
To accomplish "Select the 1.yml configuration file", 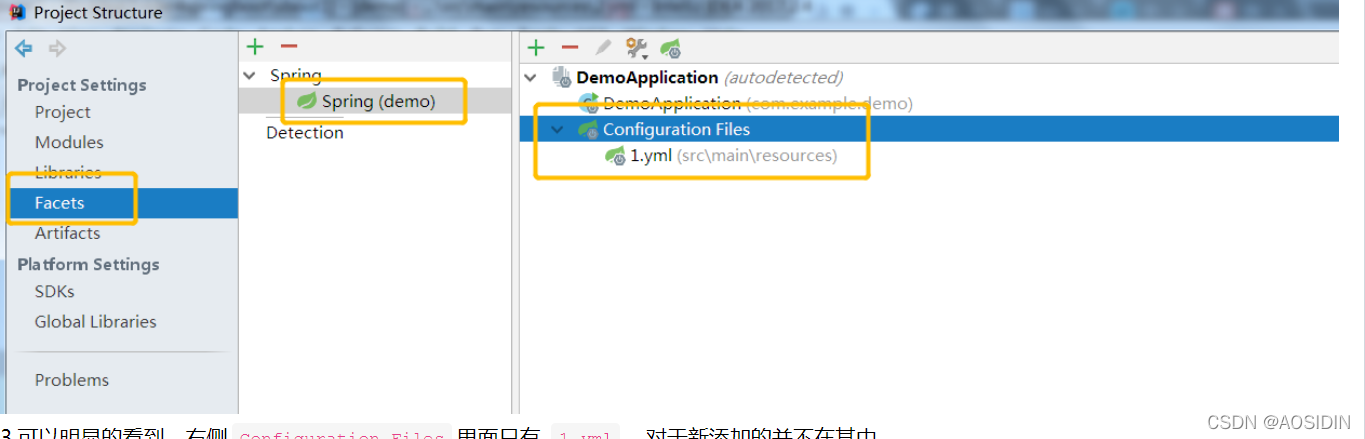I will pos(733,156).
